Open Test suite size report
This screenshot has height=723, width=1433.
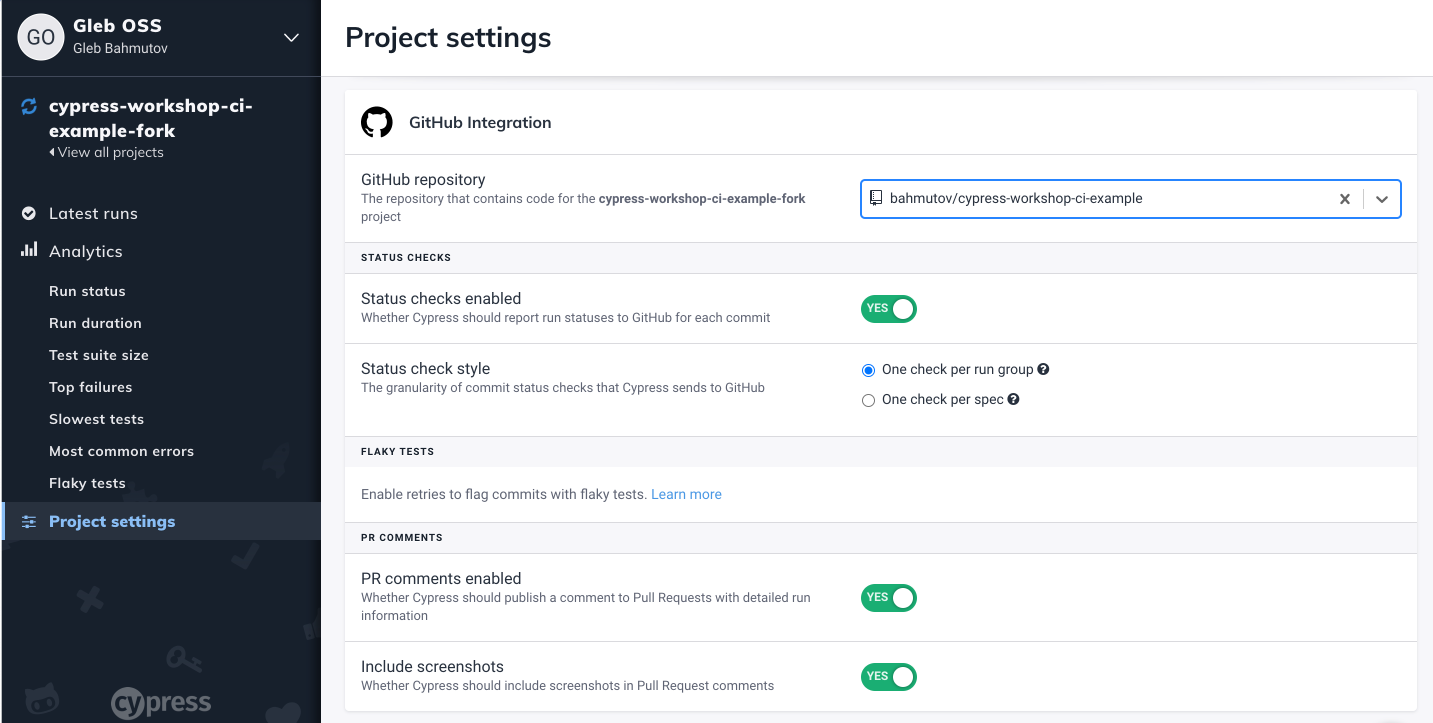tap(98, 355)
